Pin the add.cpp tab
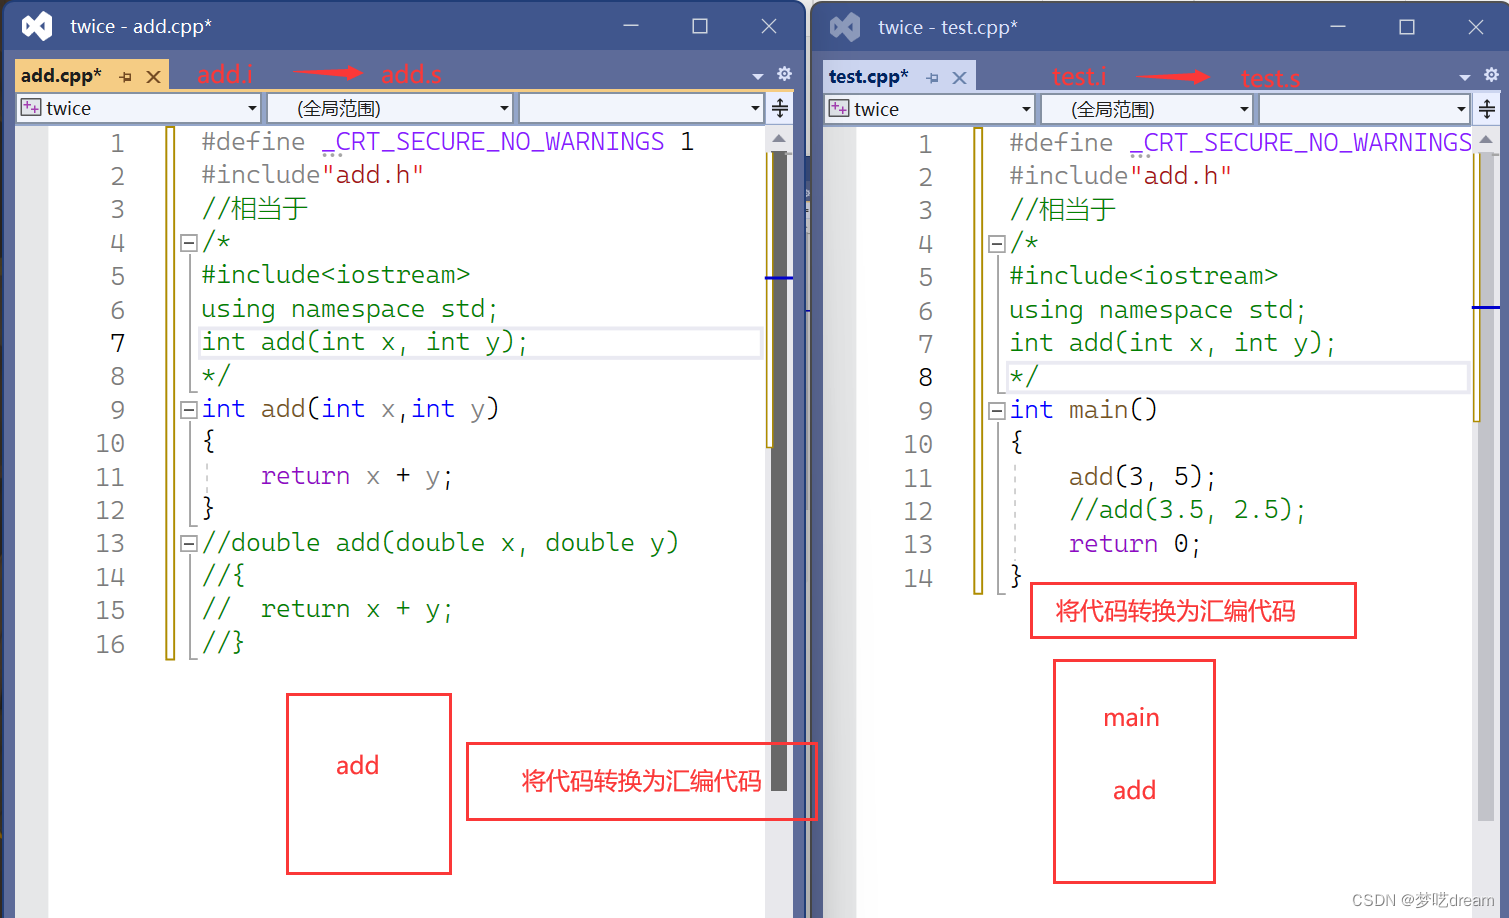 click(x=125, y=77)
